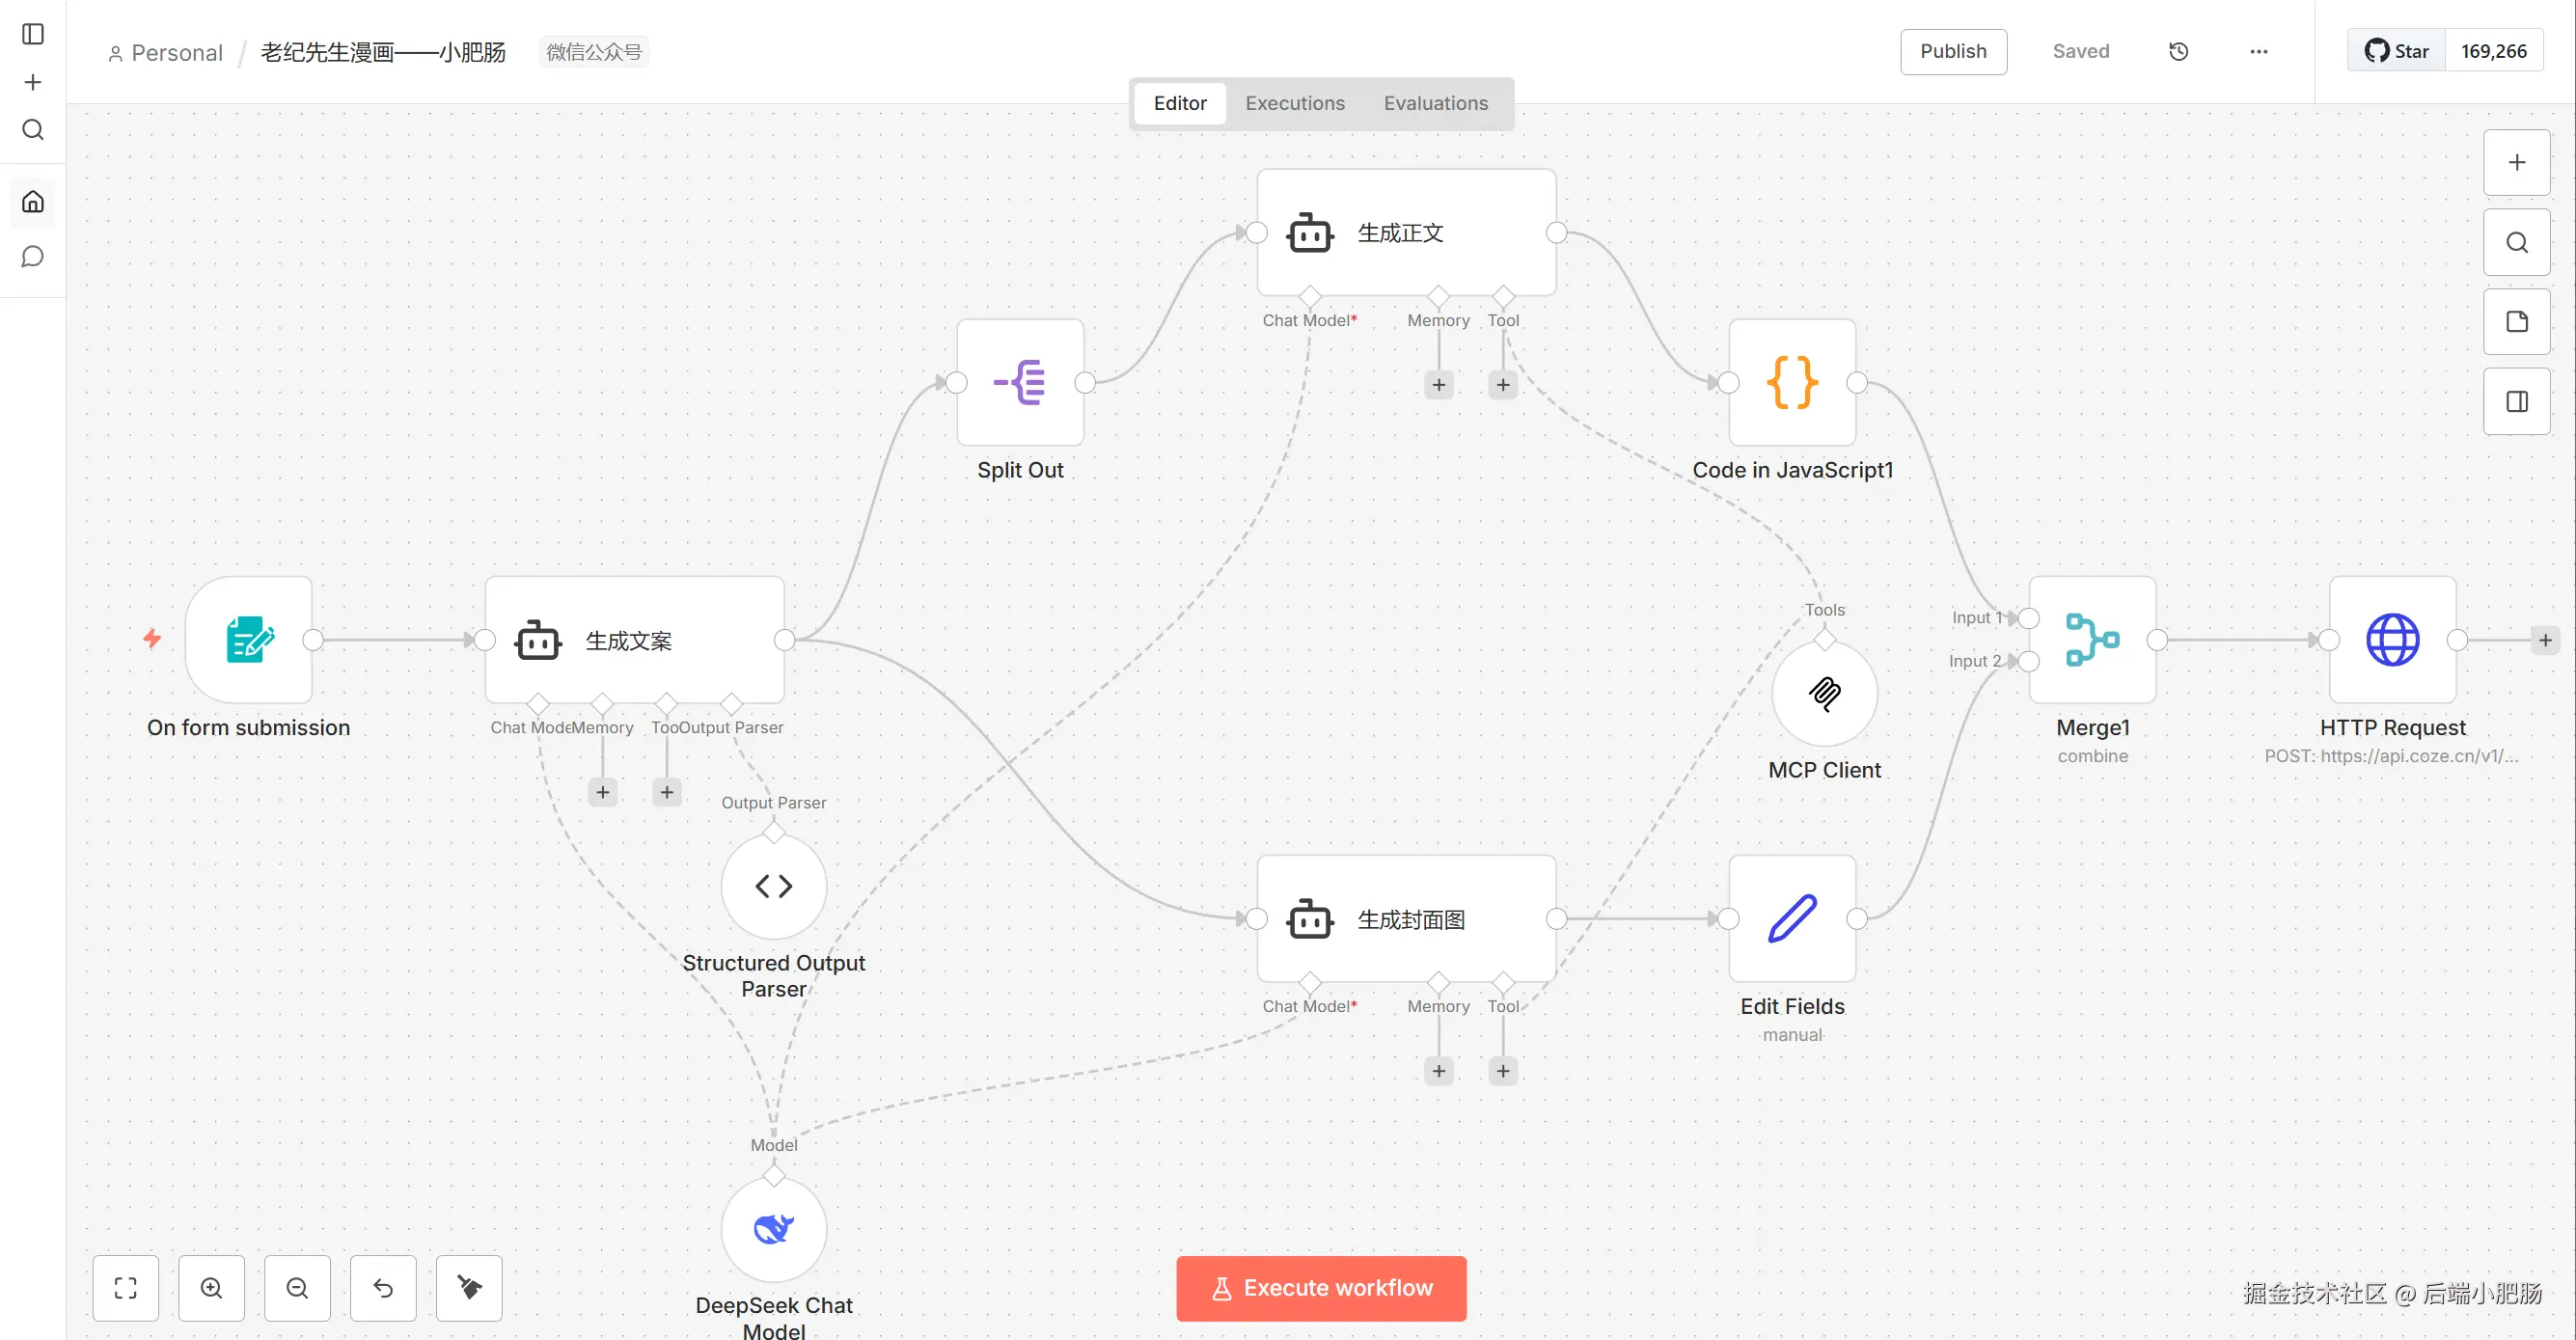
Task: Click the Publish button
Action: (x=1952, y=52)
